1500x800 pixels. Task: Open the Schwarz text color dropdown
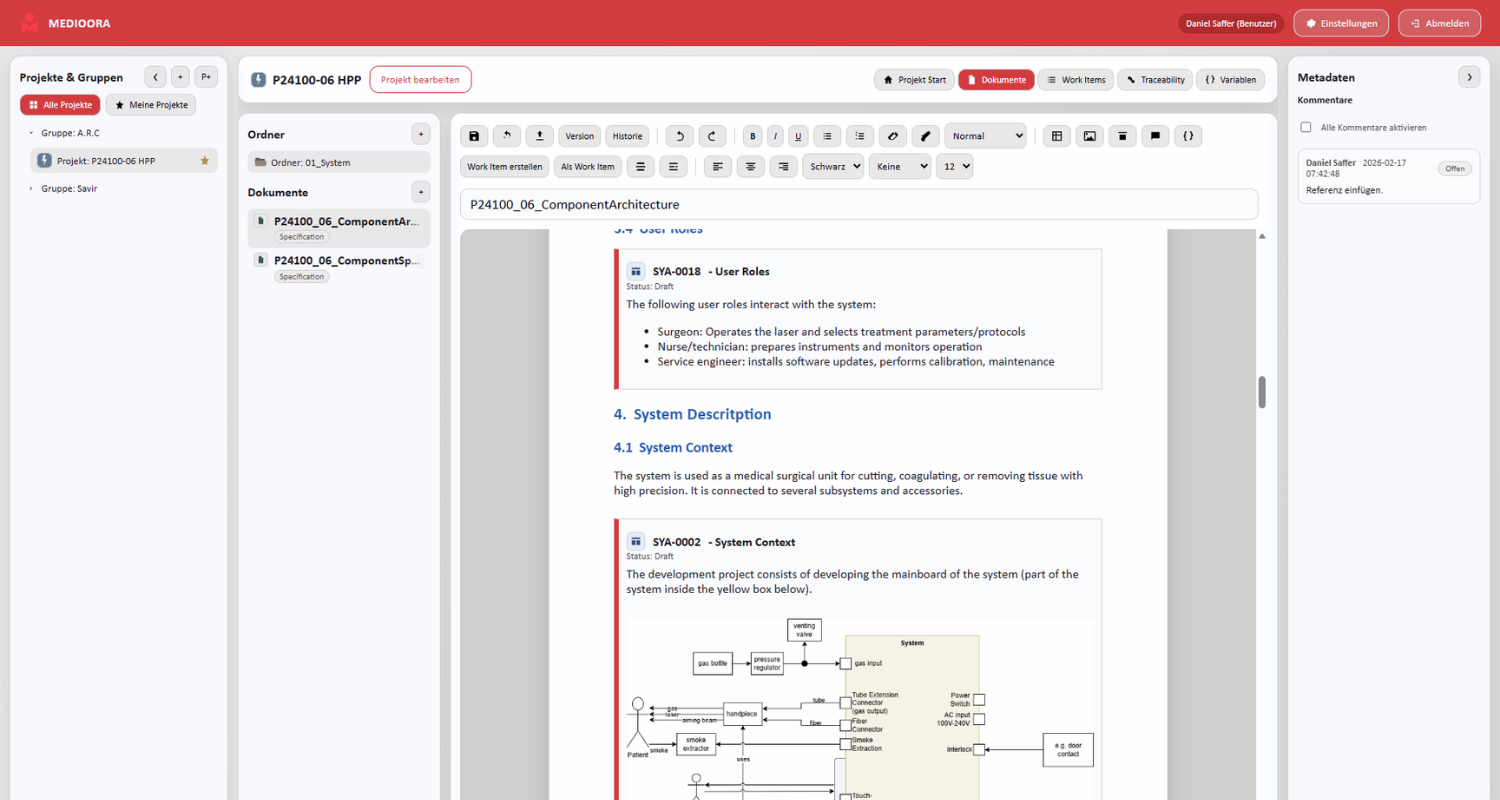click(833, 166)
